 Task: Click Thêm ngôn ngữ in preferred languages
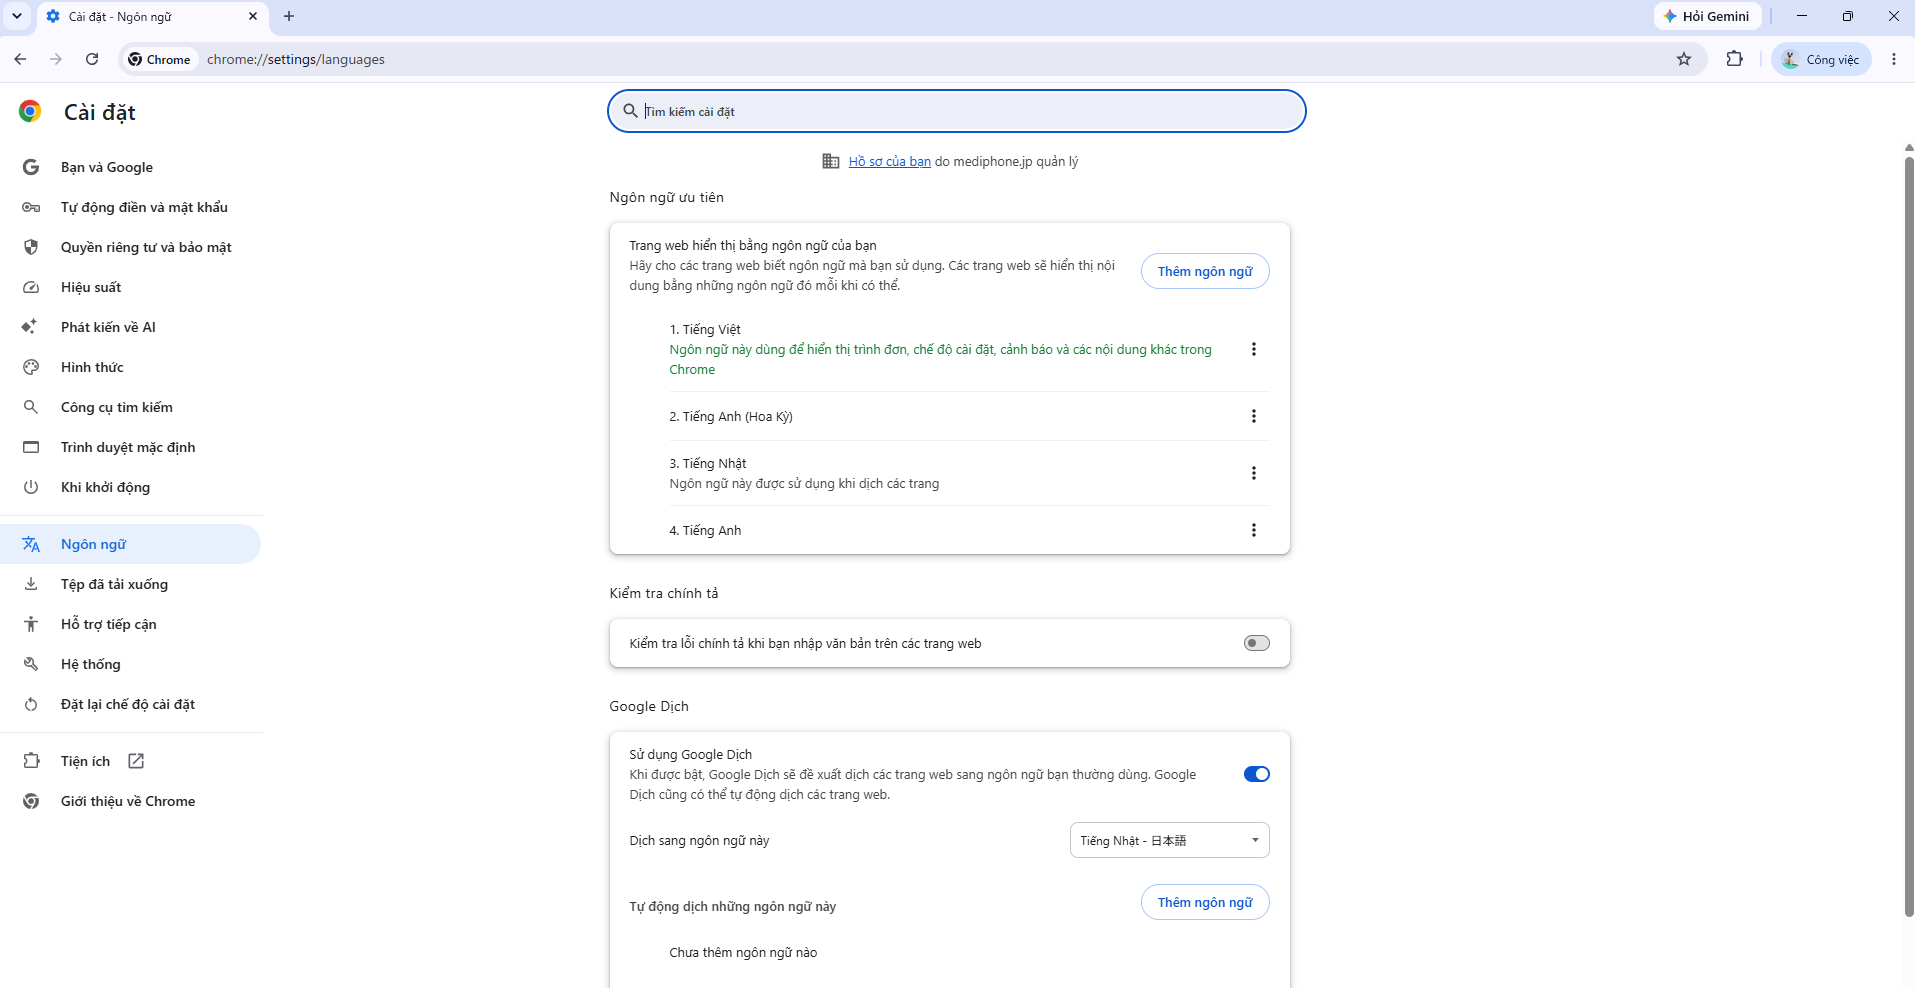coord(1205,271)
